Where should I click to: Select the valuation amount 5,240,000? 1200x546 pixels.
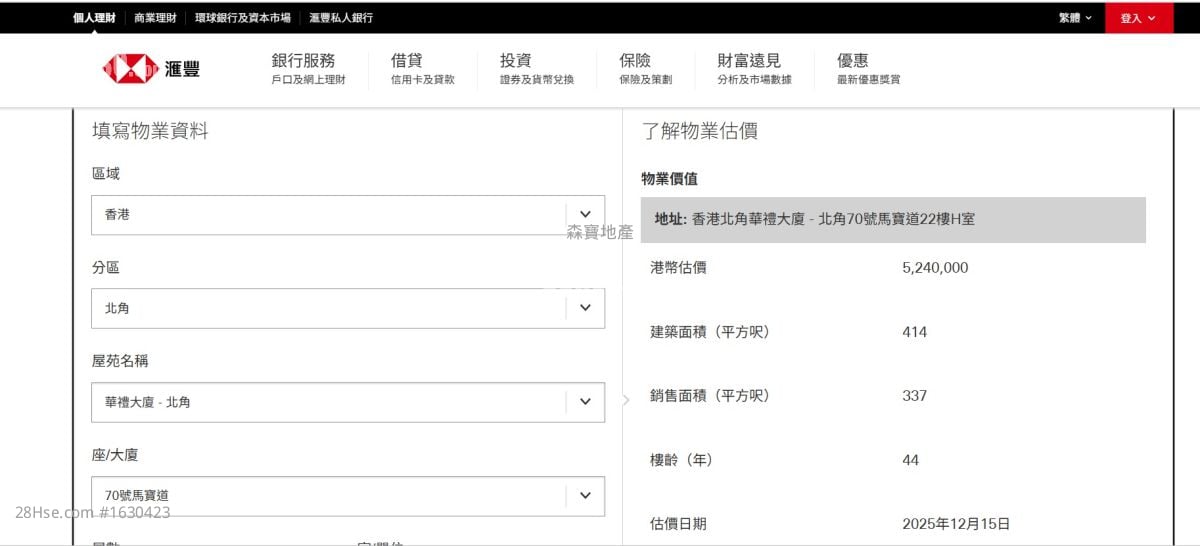pyautogui.click(x=935, y=268)
